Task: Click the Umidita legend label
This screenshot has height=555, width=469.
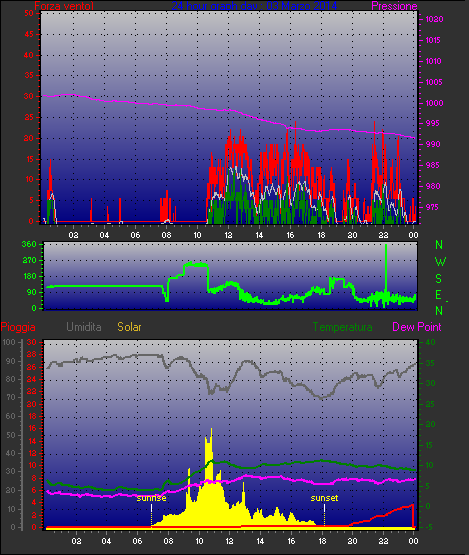Action: tap(84, 327)
